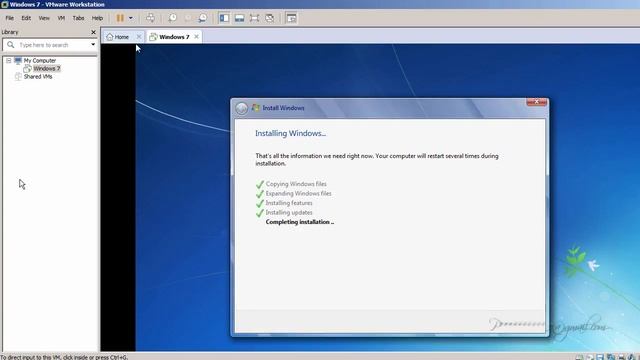Click the 'Installing features' step

tap(289, 203)
